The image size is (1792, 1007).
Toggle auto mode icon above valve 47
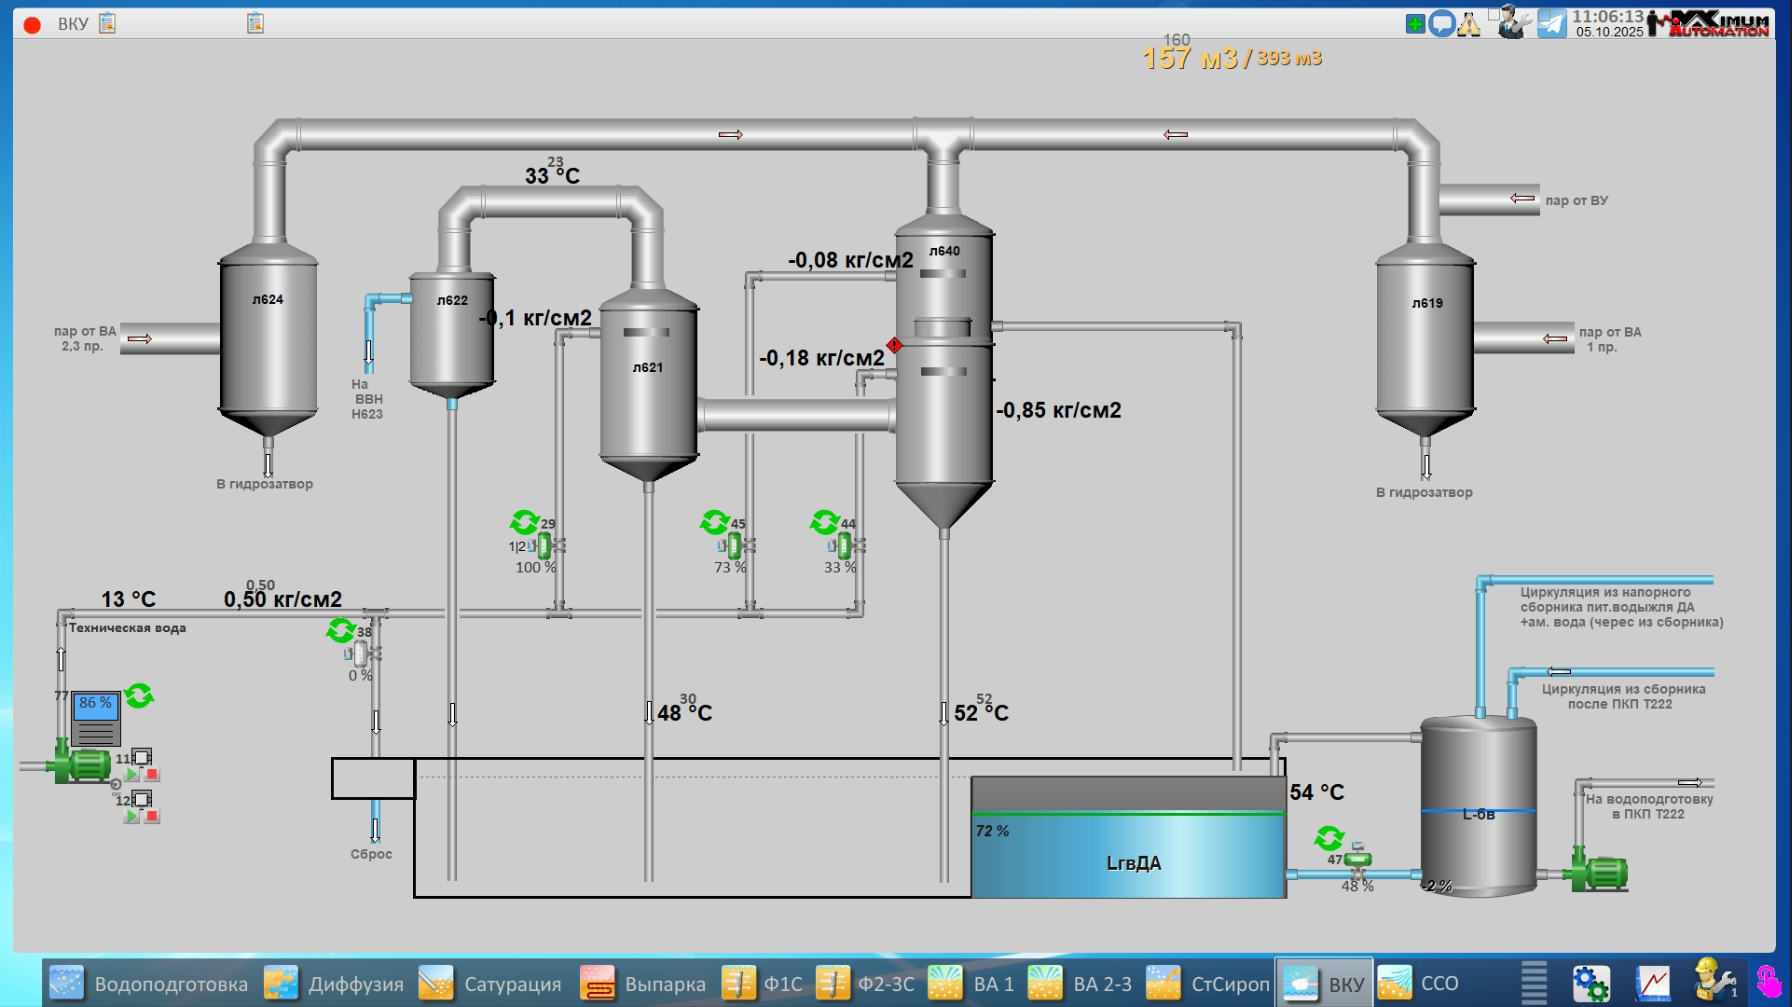(1329, 837)
